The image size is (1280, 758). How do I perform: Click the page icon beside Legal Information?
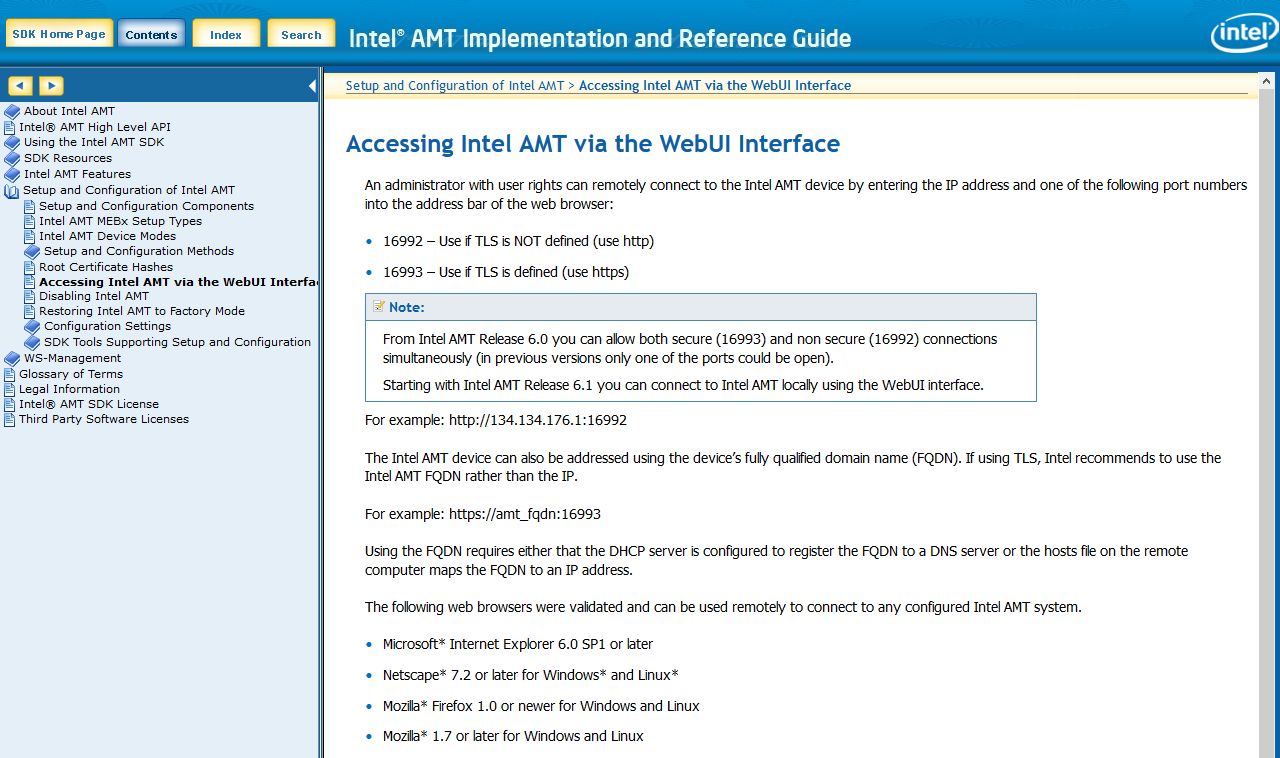[10, 389]
